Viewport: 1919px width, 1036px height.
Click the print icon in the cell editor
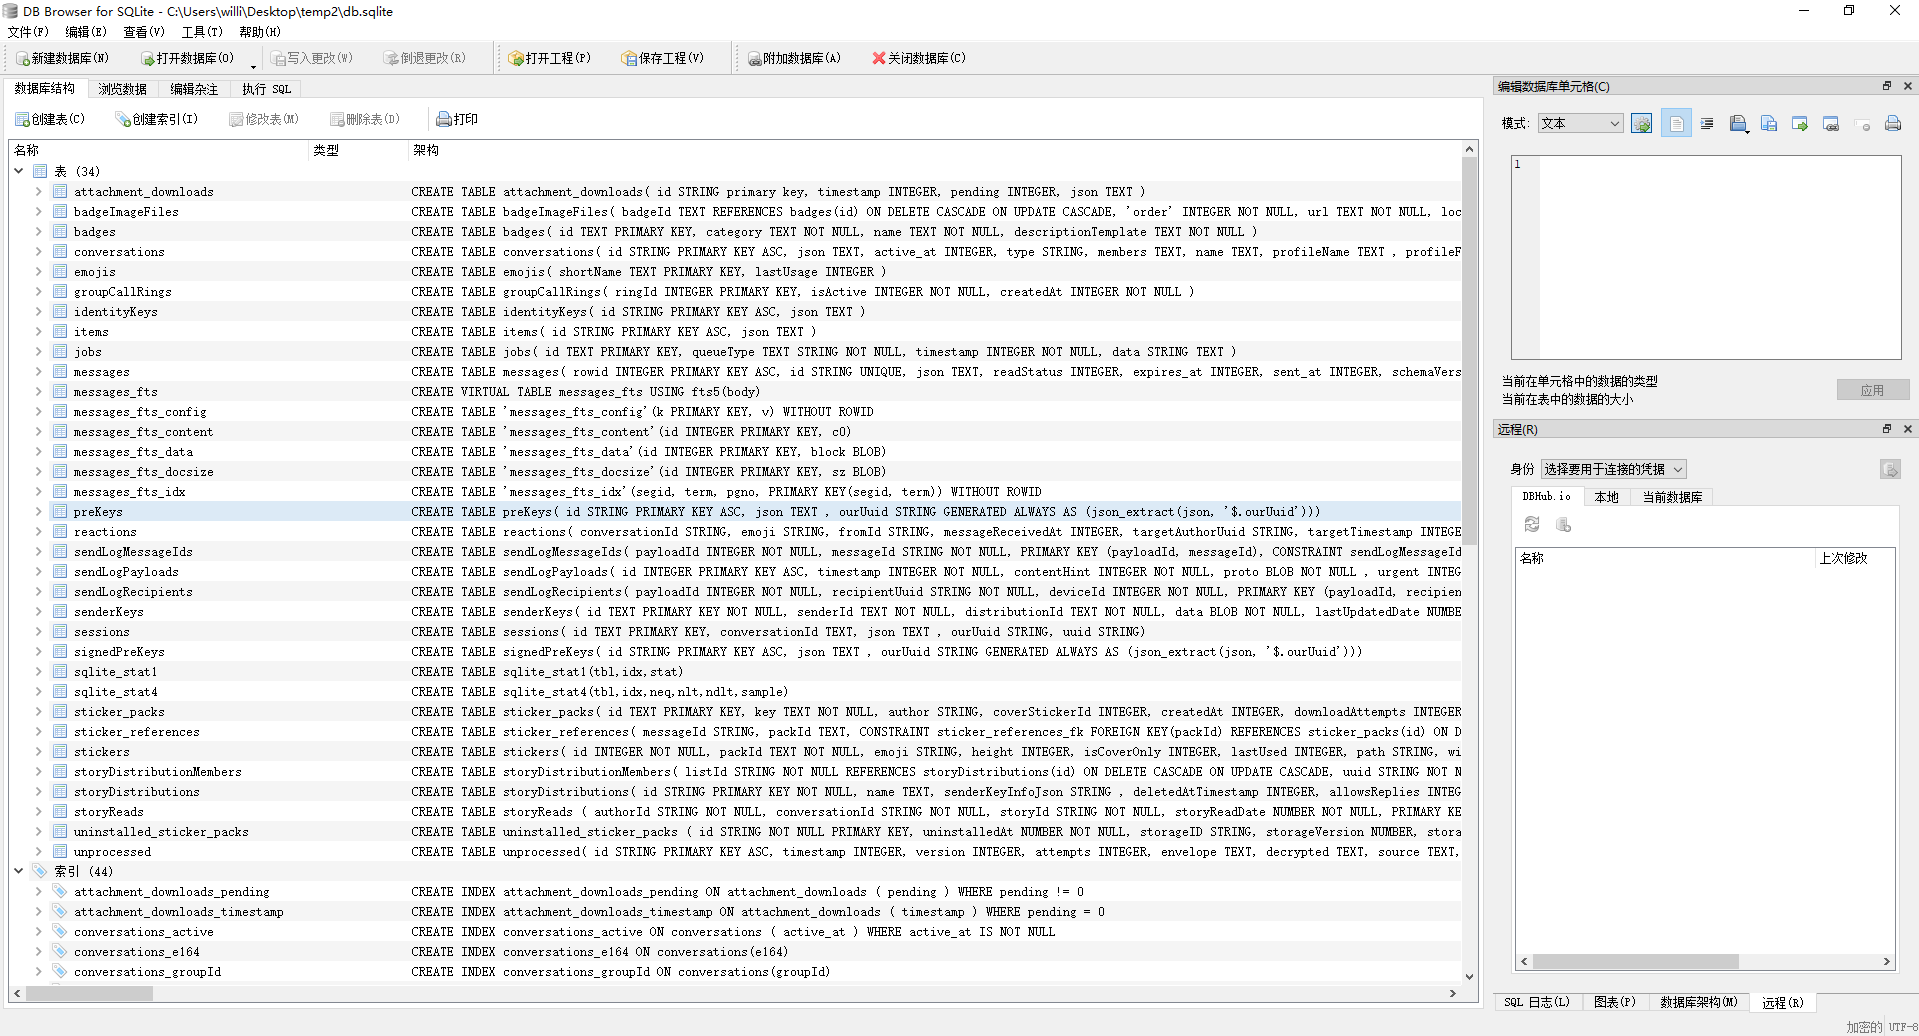pyautogui.click(x=1892, y=124)
